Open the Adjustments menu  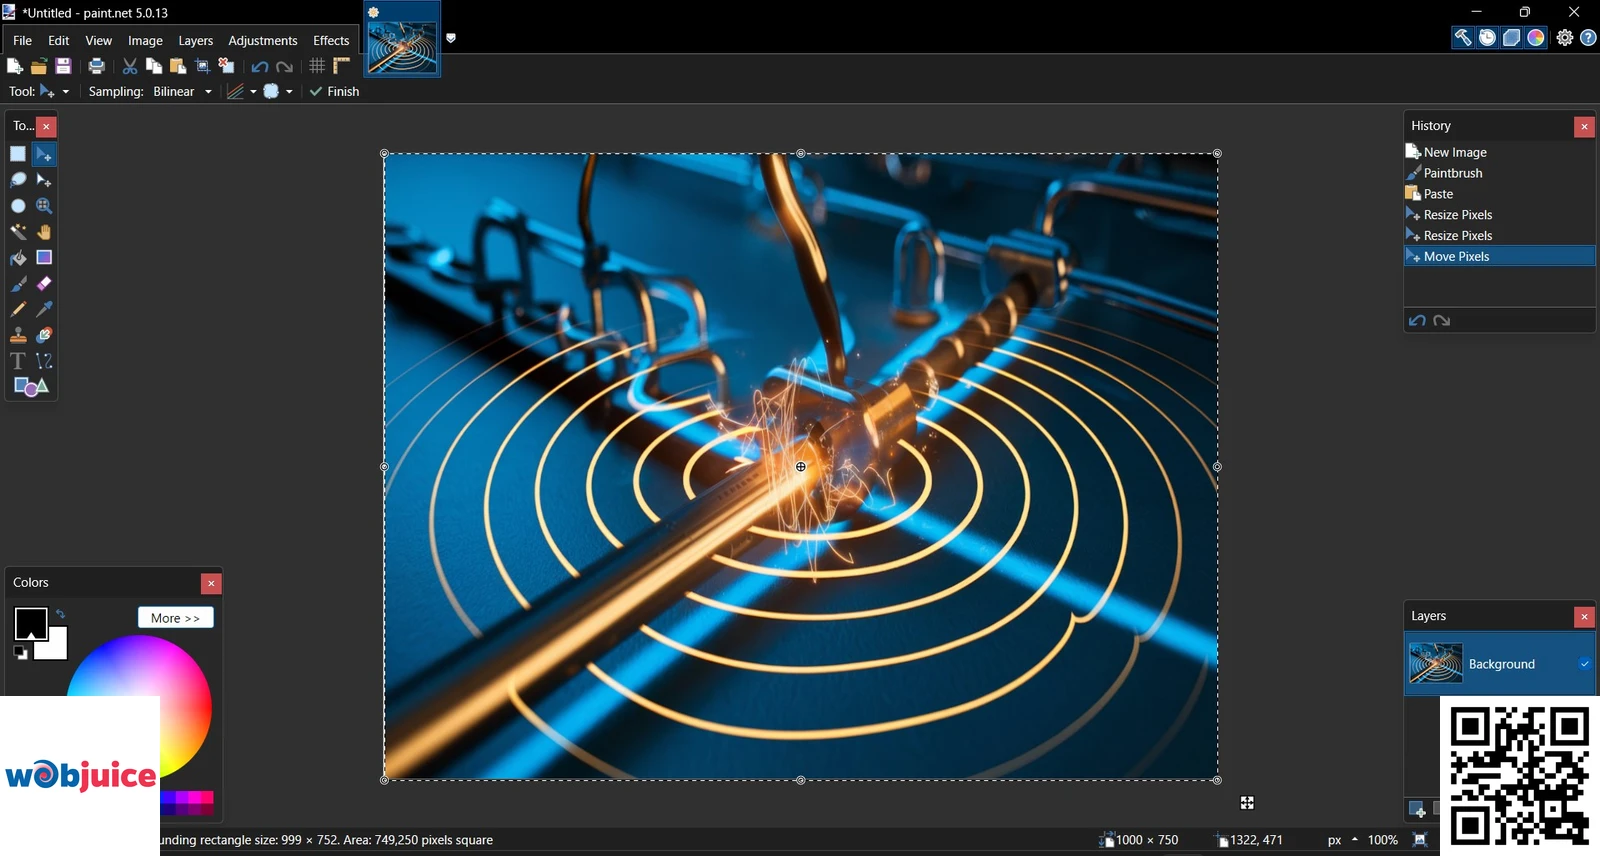pyautogui.click(x=262, y=41)
